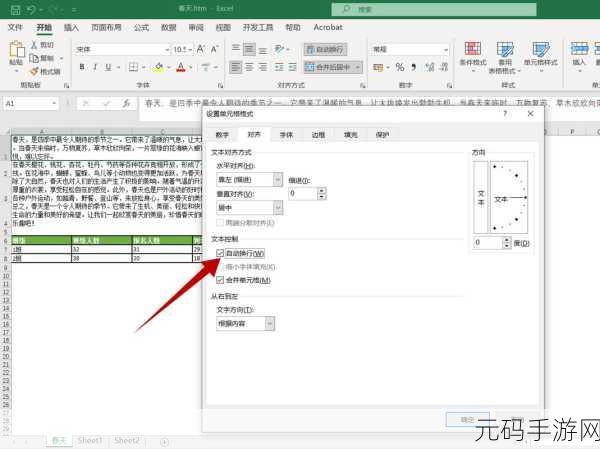This screenshot has height=449, width=600.
Task: Click the decrease indent icon
Action: point(279,67)
